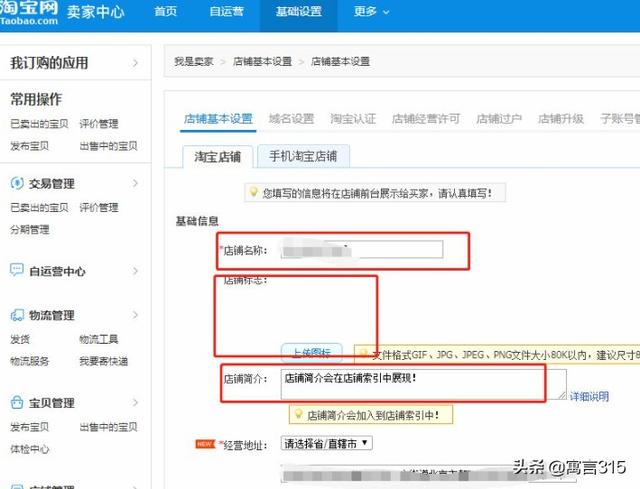The height and width of the screenshot is (489, 640).
Task: Go to the 淘宝认证 tab
Action: (353, 119)
